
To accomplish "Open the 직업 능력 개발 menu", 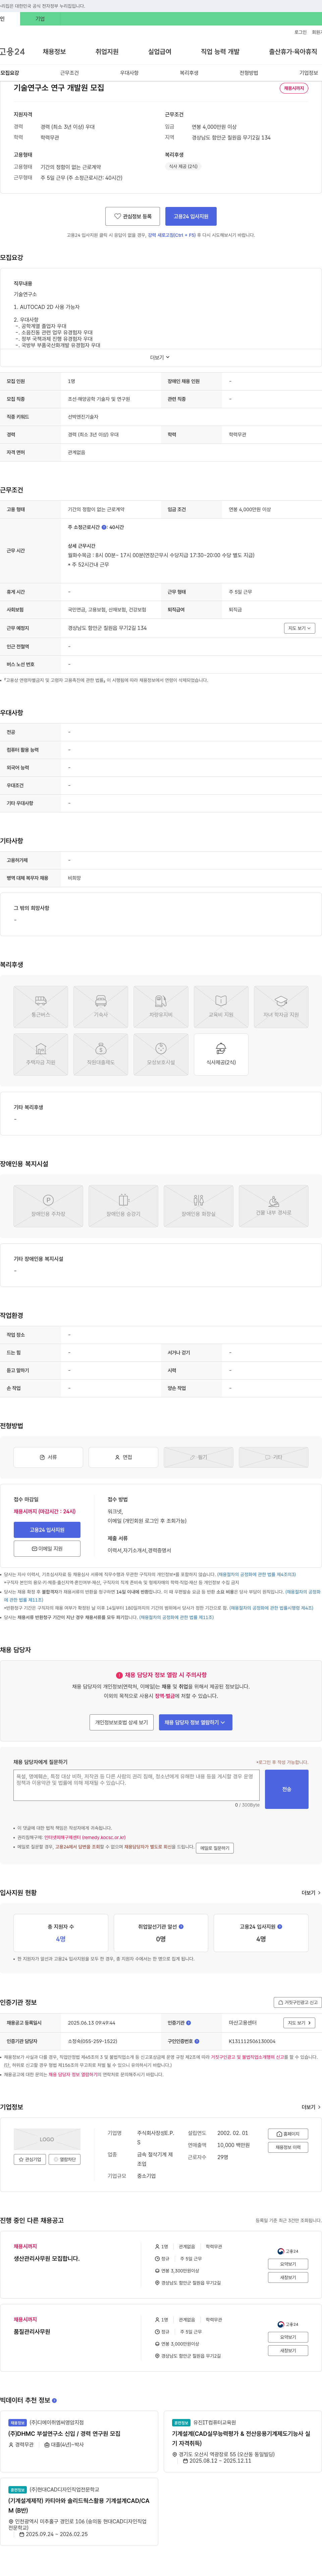I will click(x=220, y=52).
